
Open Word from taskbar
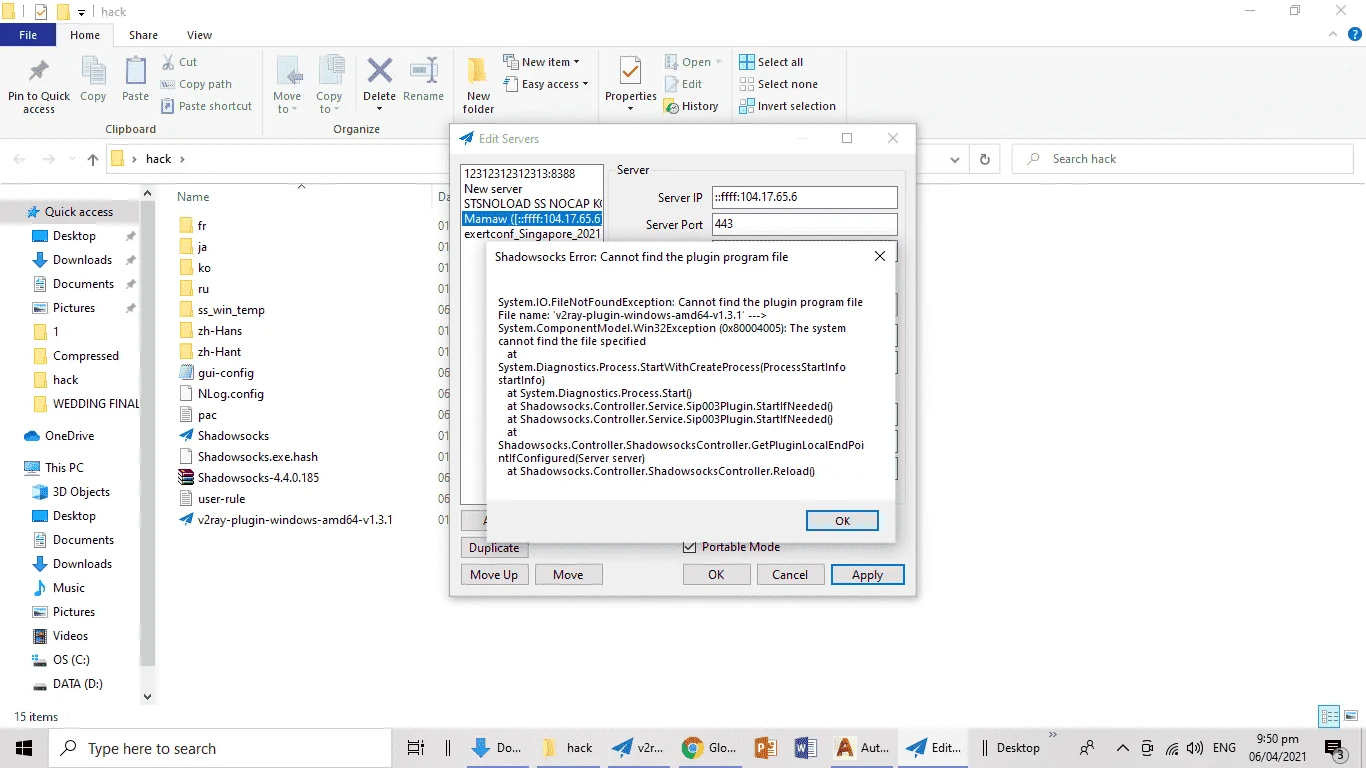806,748
